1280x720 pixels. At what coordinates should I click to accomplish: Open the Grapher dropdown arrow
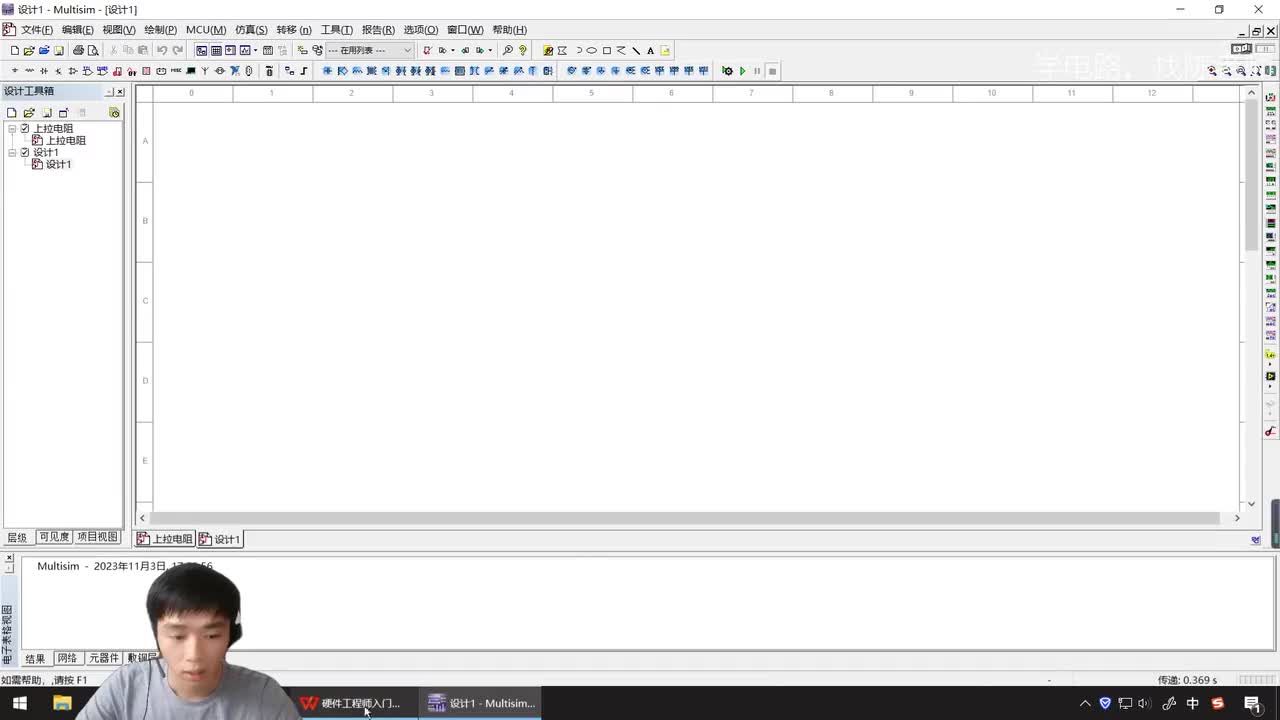(255, 50)
